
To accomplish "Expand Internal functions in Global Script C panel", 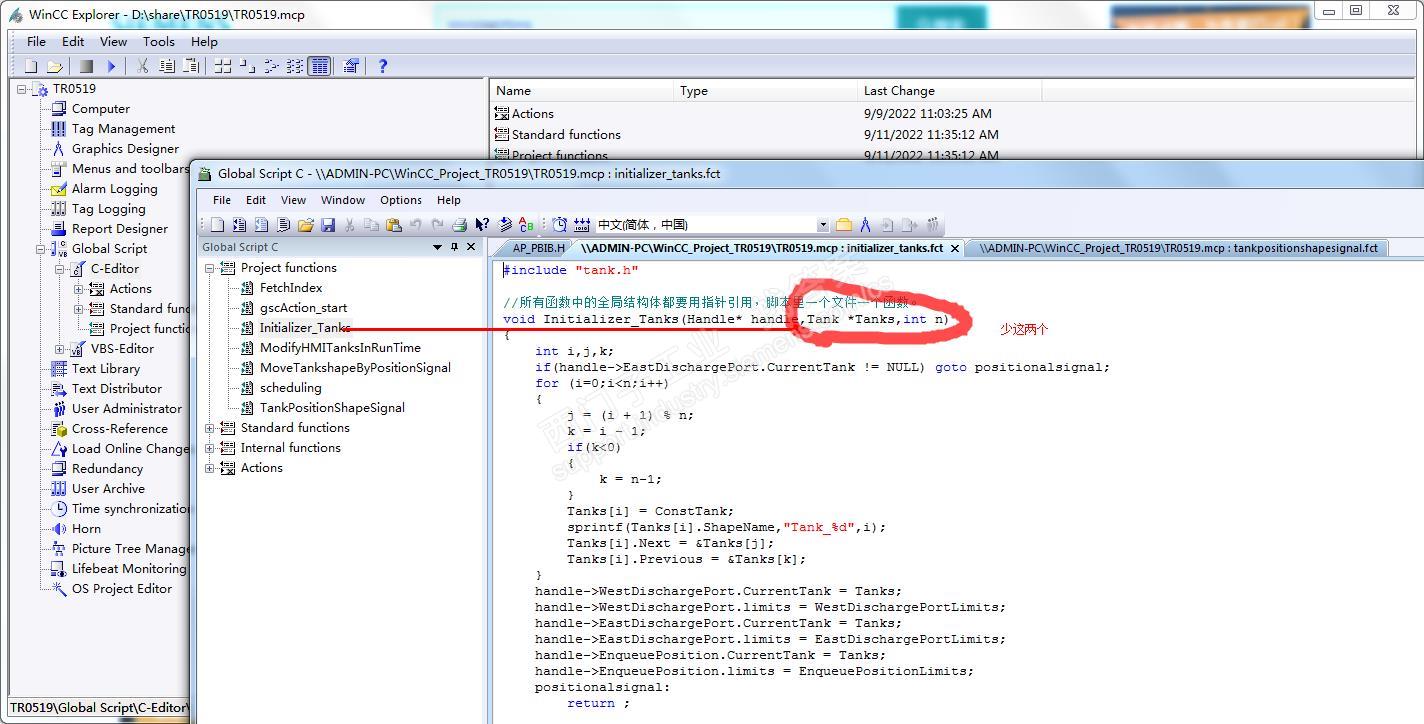I will (x=210, y=448).
